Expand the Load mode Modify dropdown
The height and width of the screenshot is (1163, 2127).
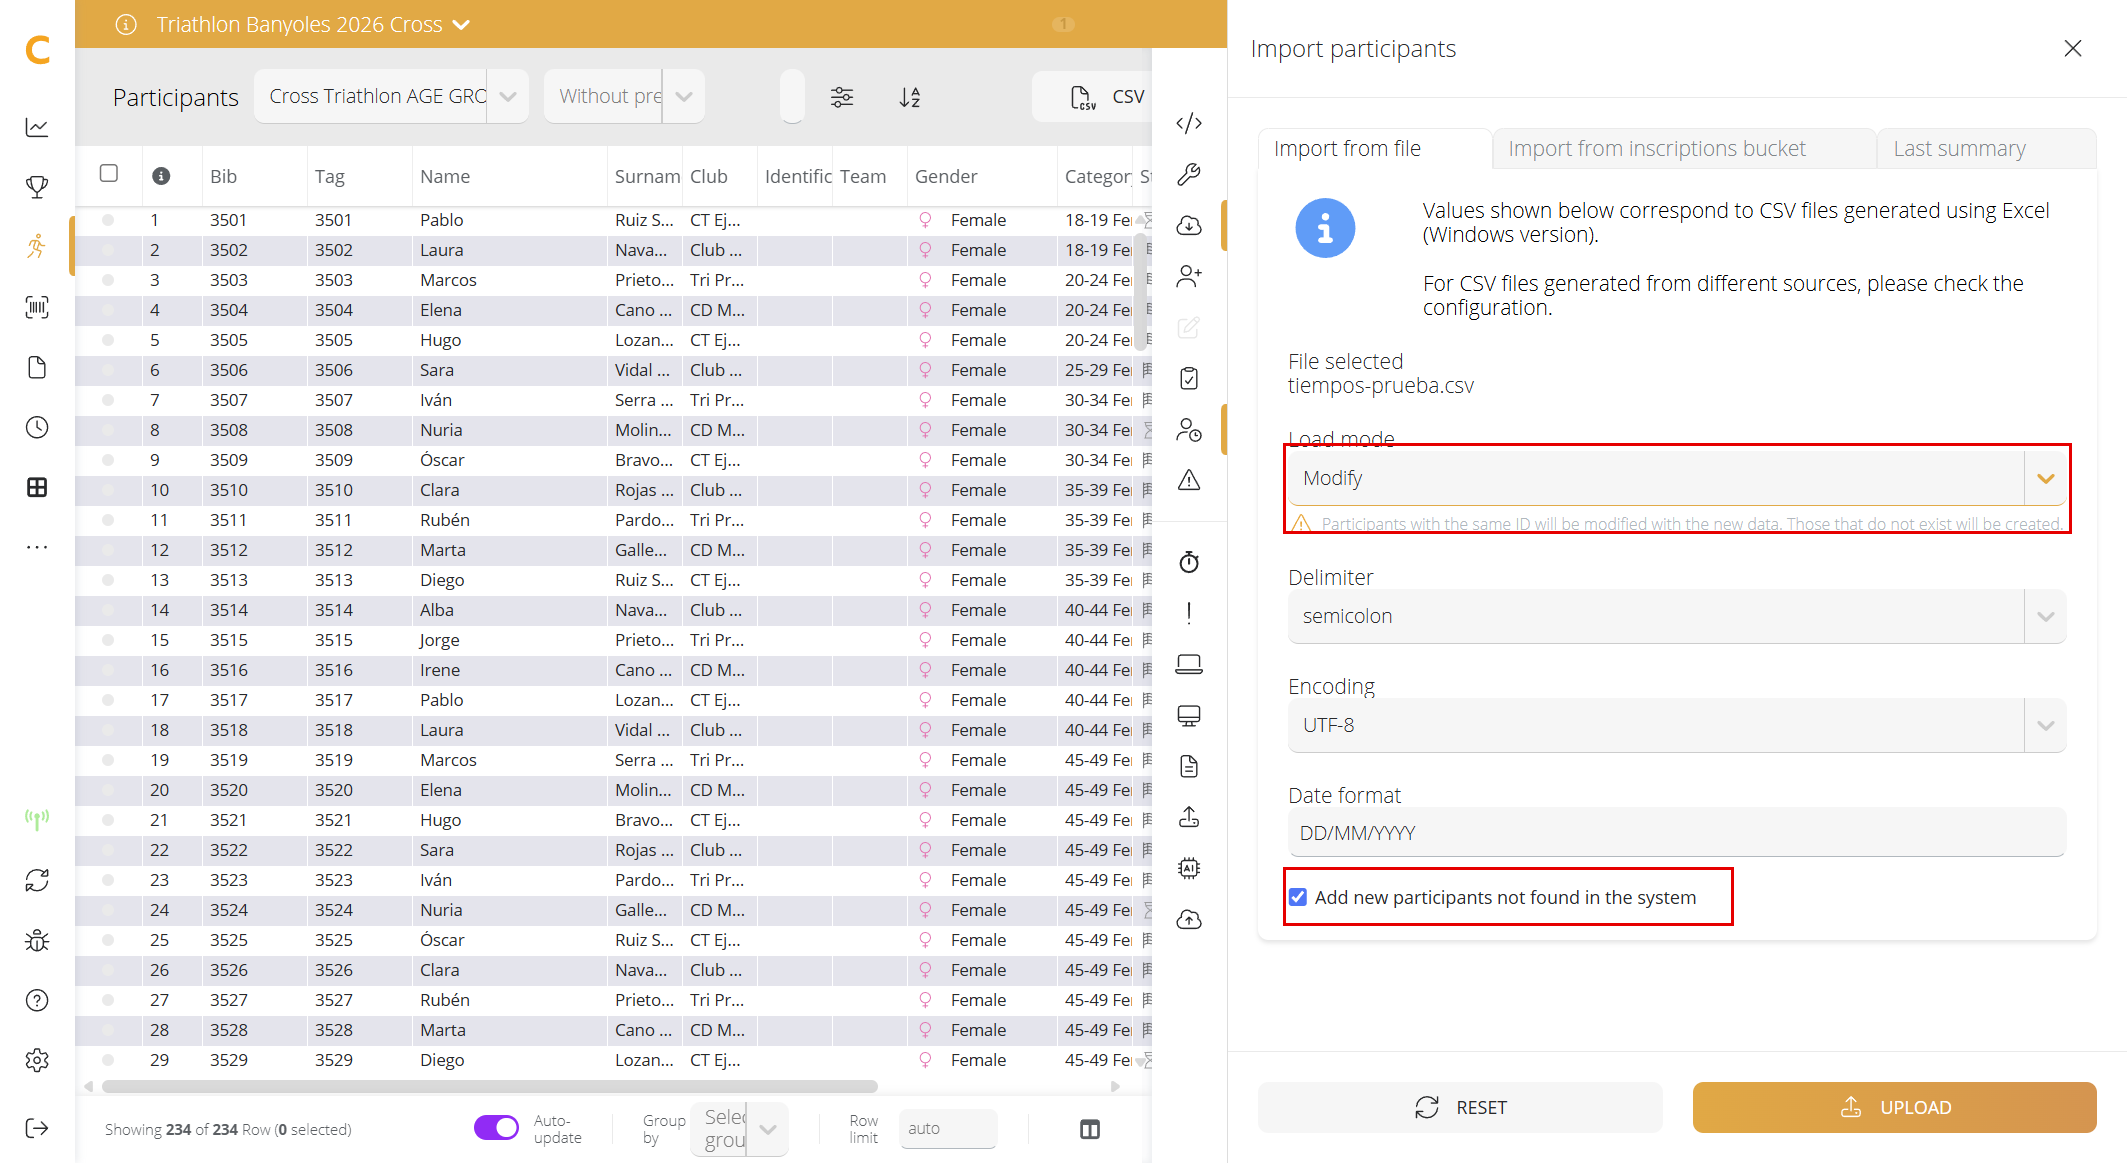point(1676,478)
